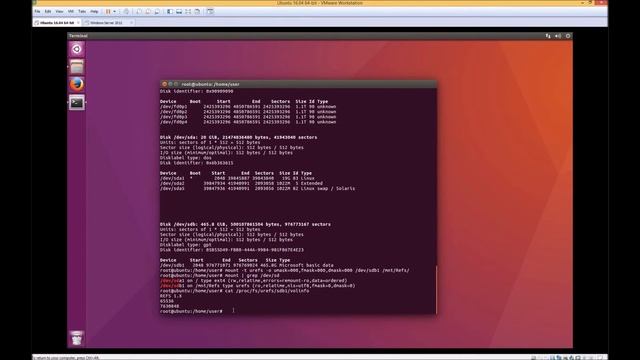Take a snapshot of this virtual machine
This screenshot has width=640, height=360.
[x=139, y=11]
